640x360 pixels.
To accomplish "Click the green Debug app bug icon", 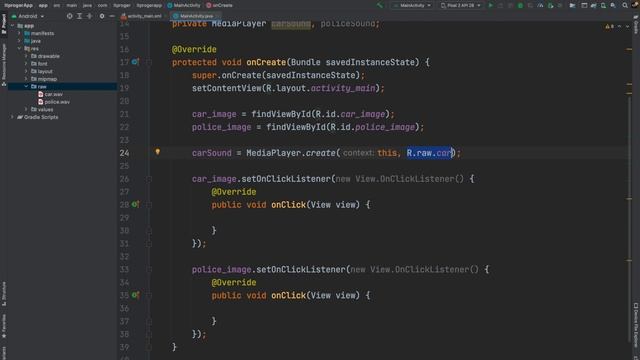I will point(520,6).
